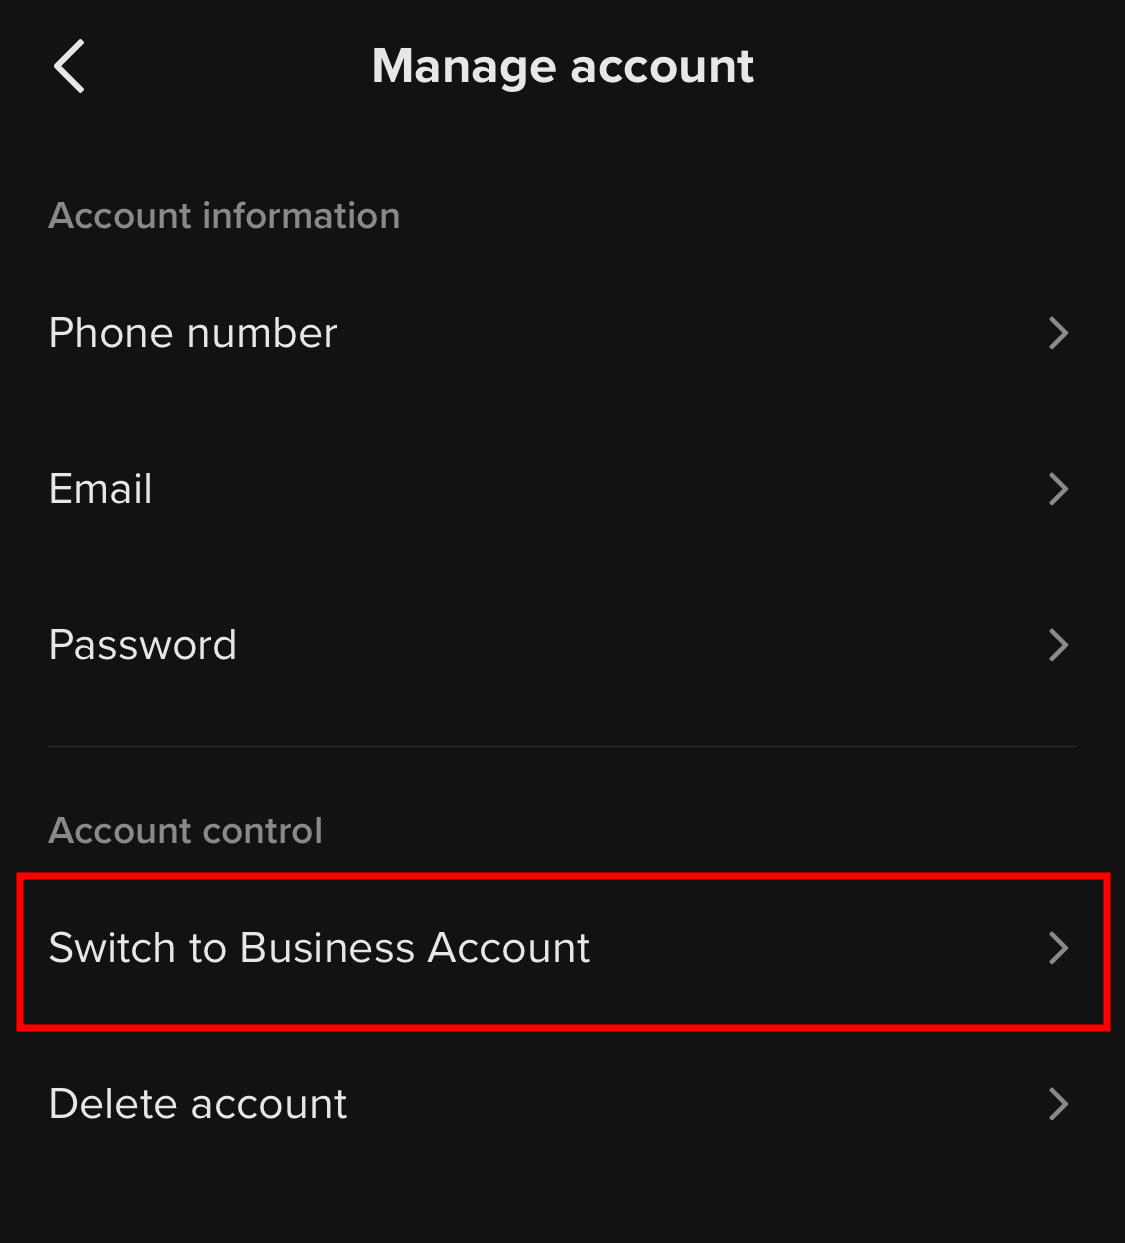Tap the chevron for Switch to Business Account
The height and width of the screenshot is (1243, 1125).
1059,948
